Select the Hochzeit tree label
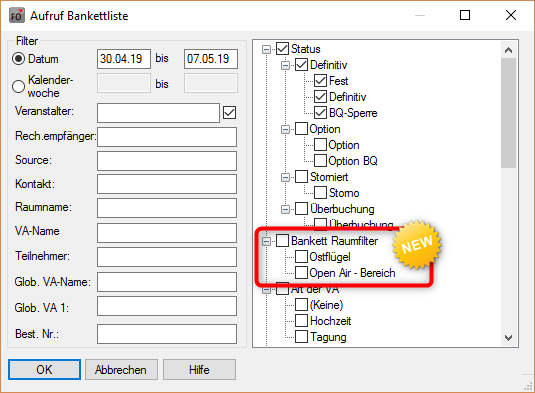Screen dimensions: 535x393 [331, 321]
